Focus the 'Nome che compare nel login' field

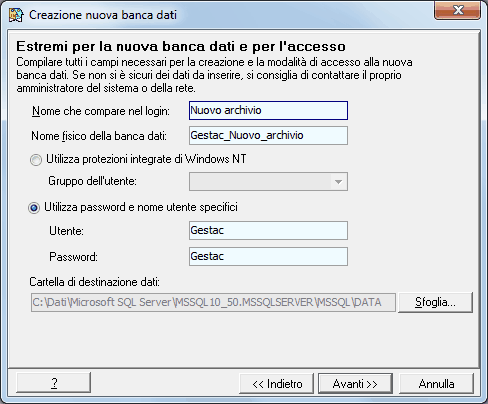[268, 111]
